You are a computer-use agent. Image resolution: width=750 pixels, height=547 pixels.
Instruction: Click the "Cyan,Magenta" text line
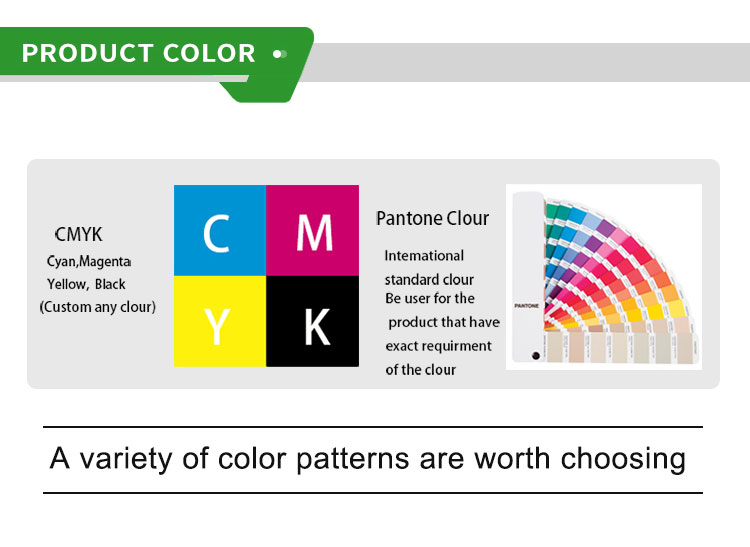click(x=89, y=261)
